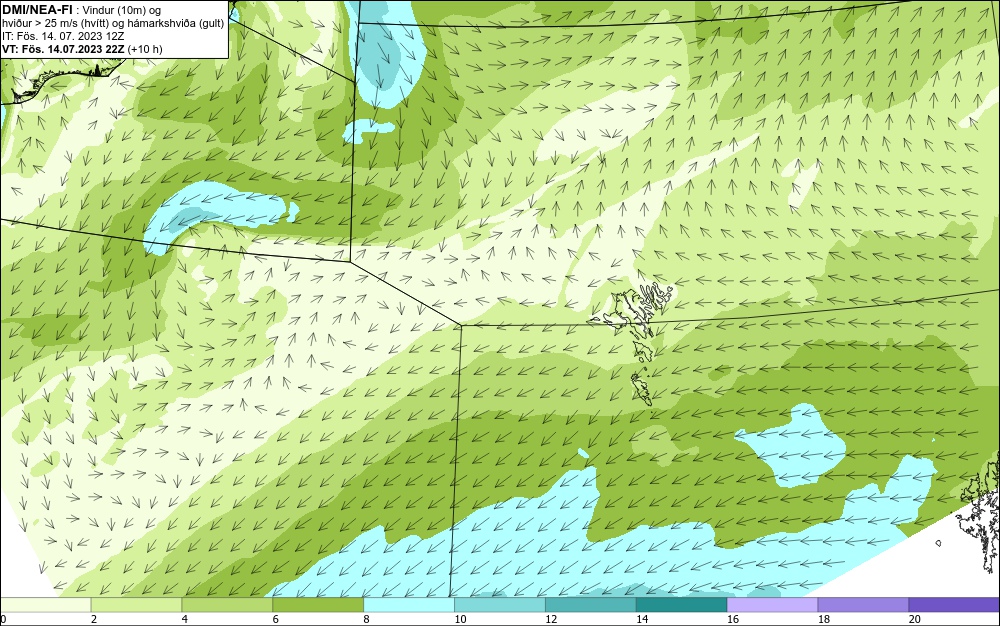Click the legend scale value 18
The image size is (1000, 626).
[x=824, y=619]
